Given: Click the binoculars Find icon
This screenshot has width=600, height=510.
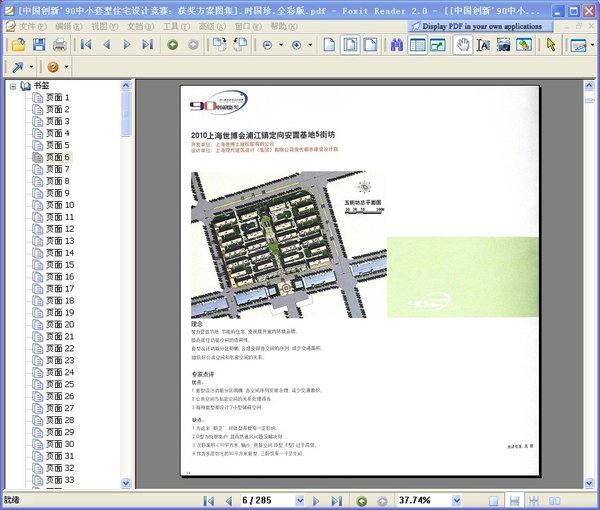Looking at the screenshot, I should (x=396, y=45).
